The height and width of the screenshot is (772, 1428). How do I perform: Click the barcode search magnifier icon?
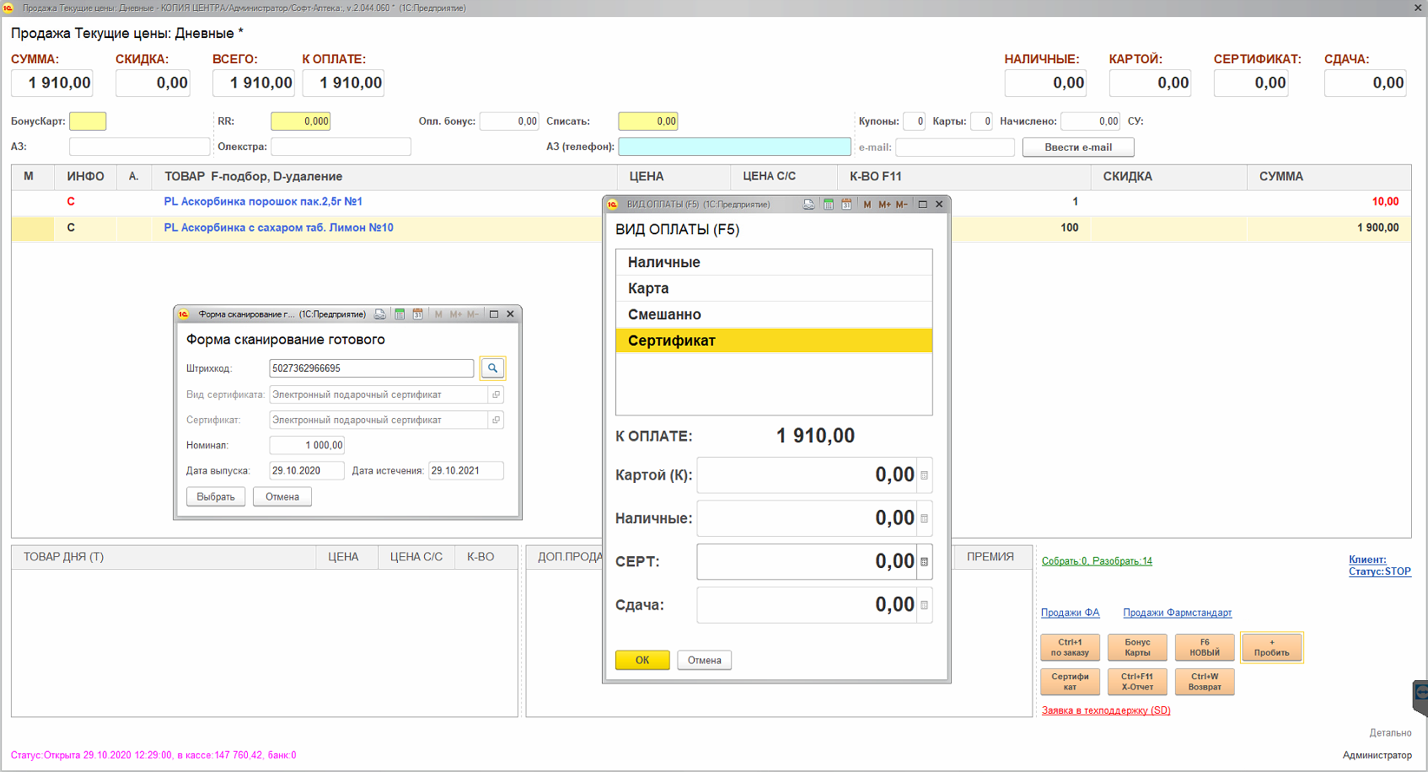pyautogui.click(x=493, y=368)
